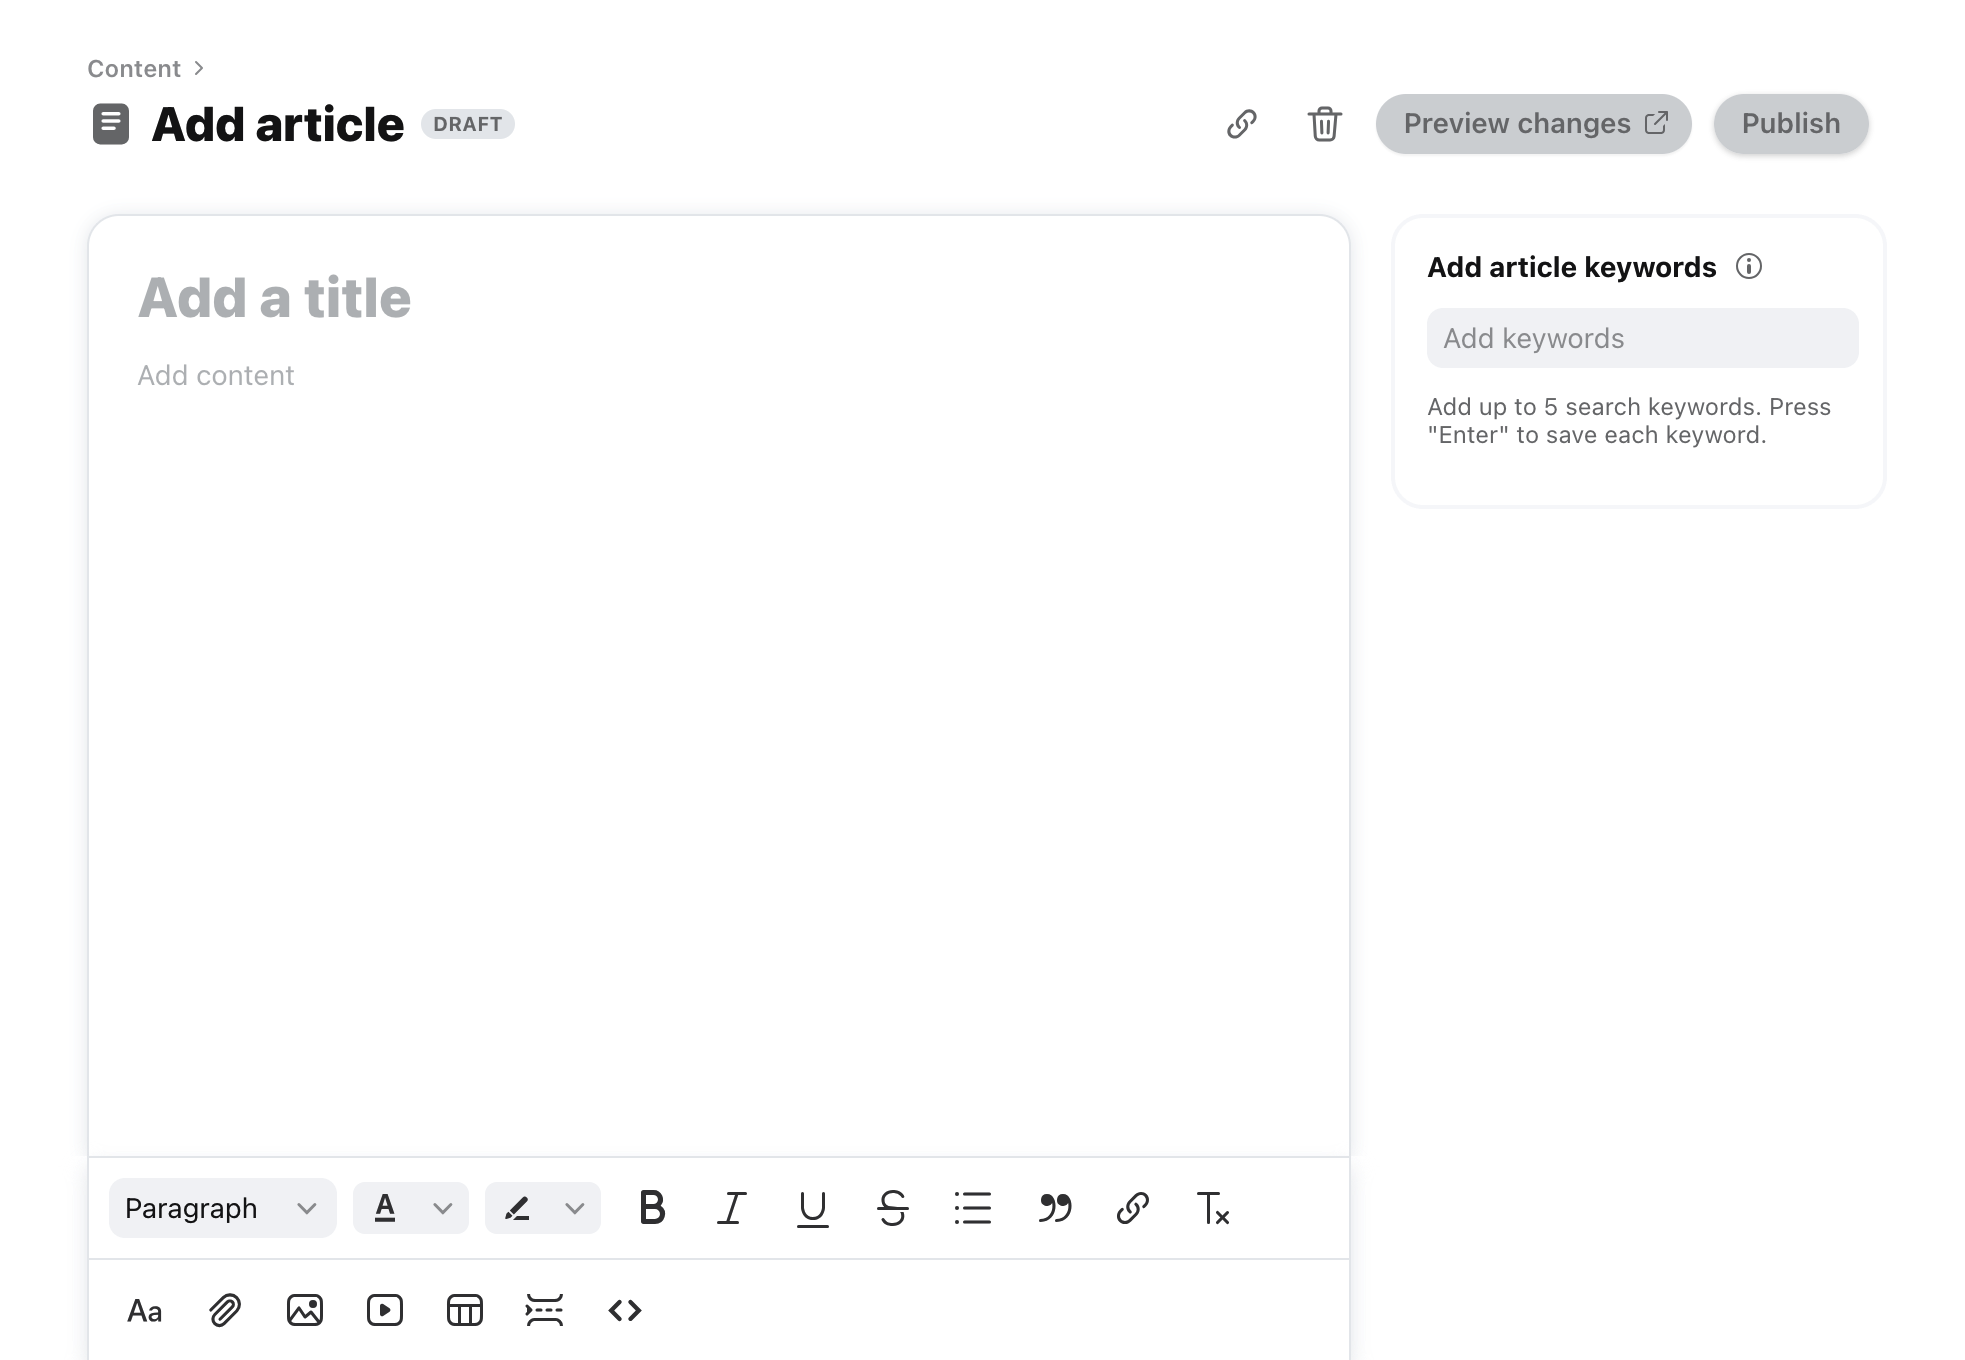Click the Publish button
The image size is (1965, 1360).
point(1790,124)
